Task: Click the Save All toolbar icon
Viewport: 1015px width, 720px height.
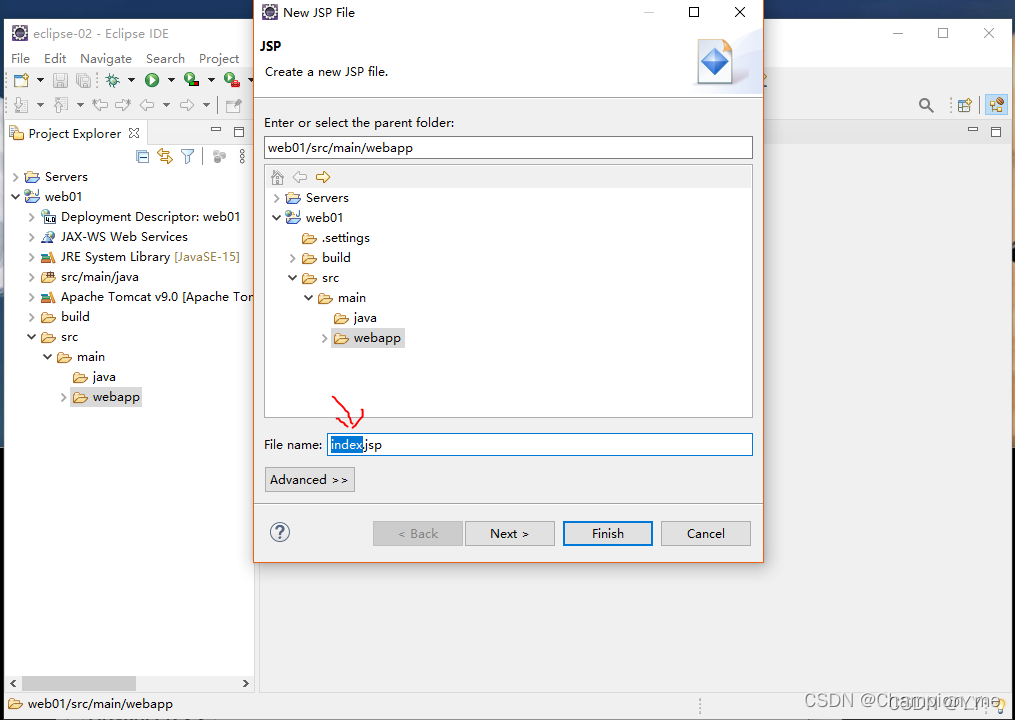Action: pyautogui.click(x=84, y=80)
